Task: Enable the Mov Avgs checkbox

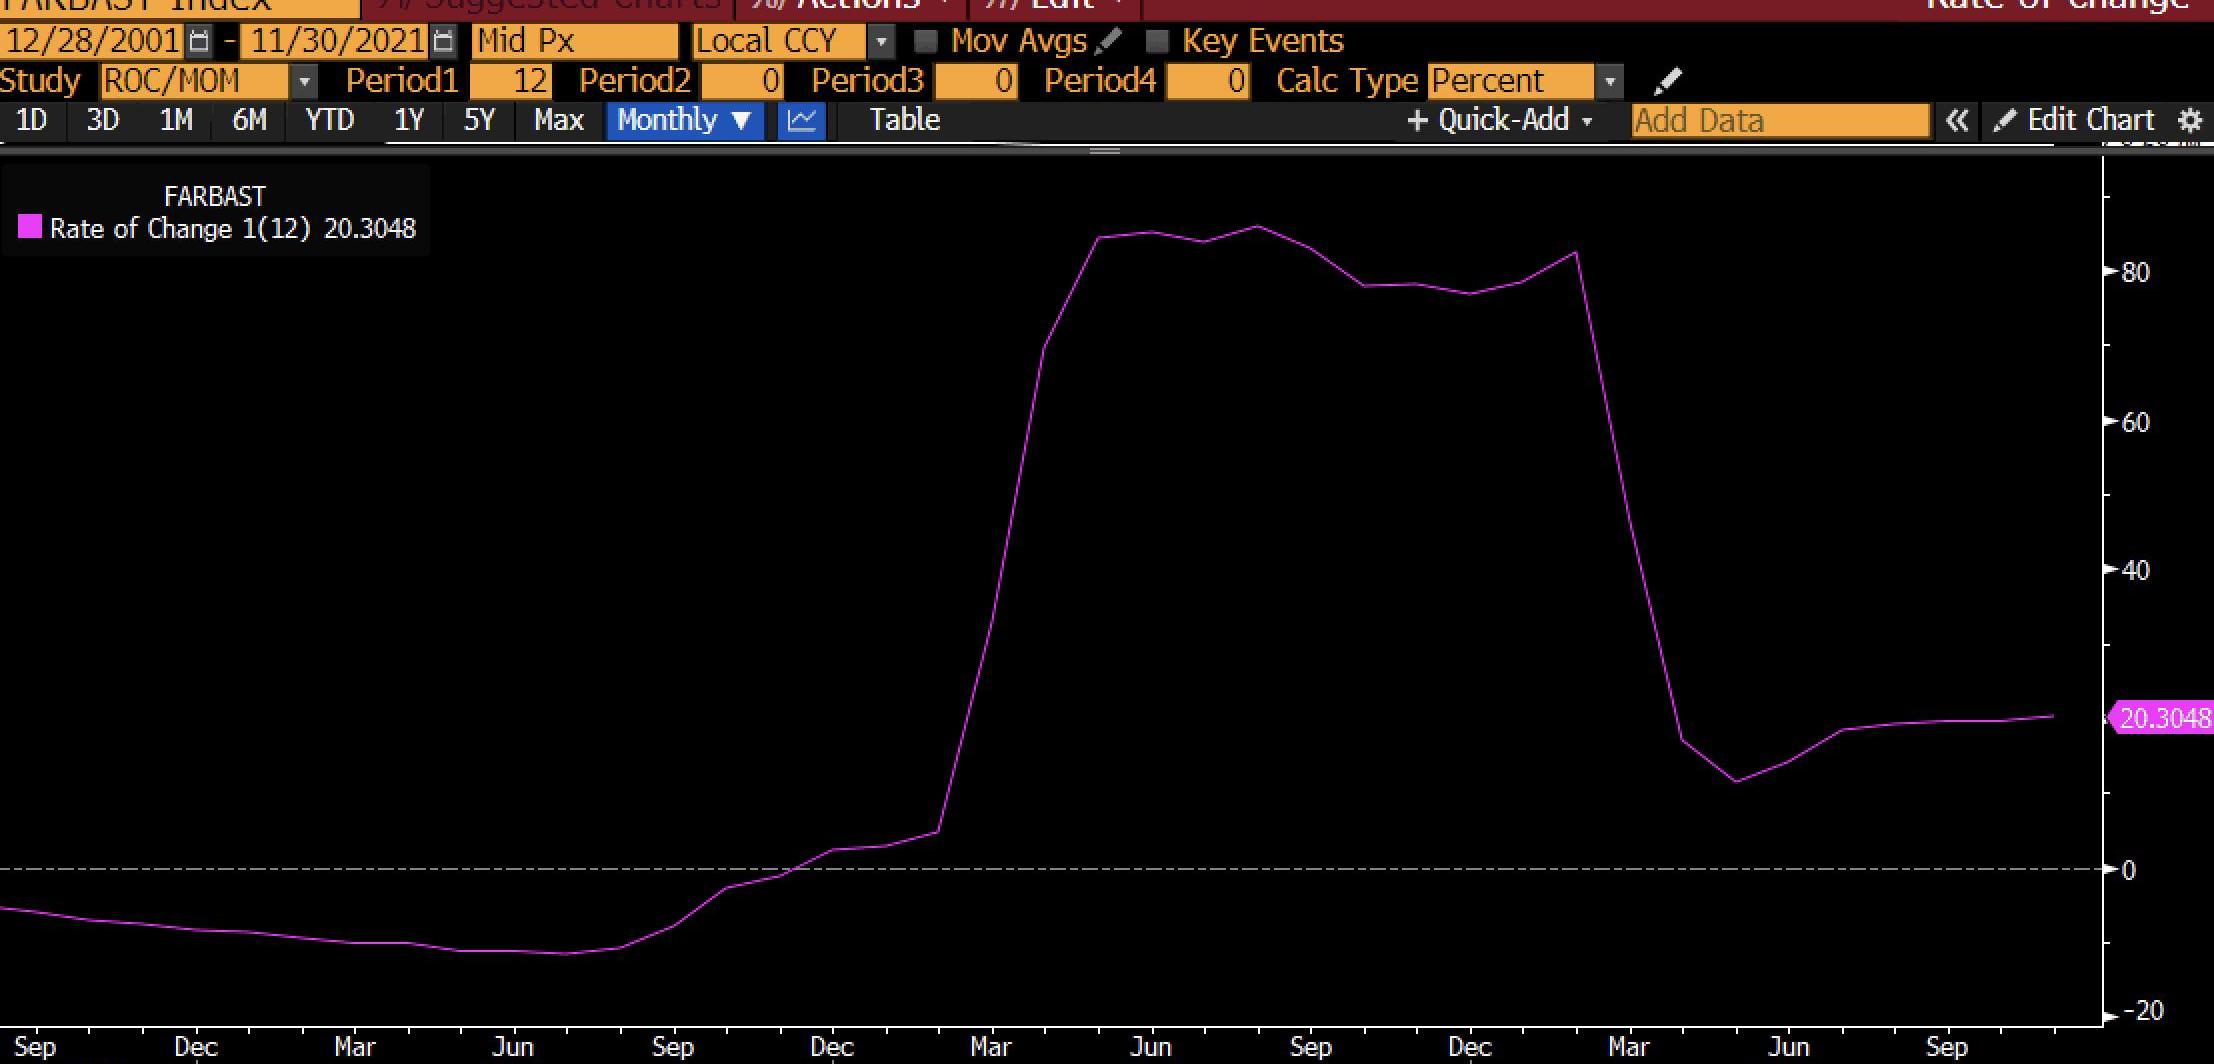Action: (x=926, y=41)
